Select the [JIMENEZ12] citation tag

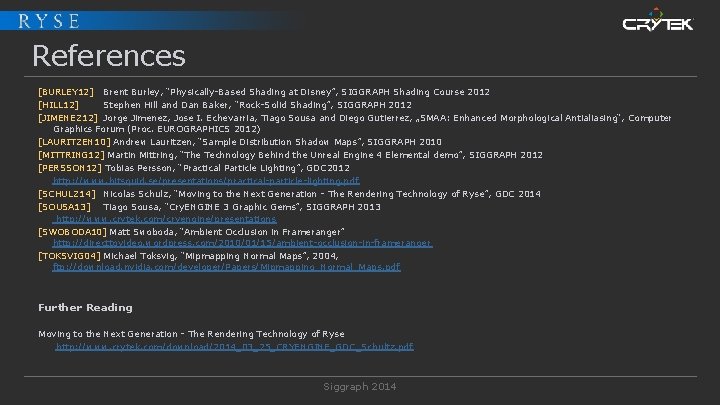[x=68, y=118]
